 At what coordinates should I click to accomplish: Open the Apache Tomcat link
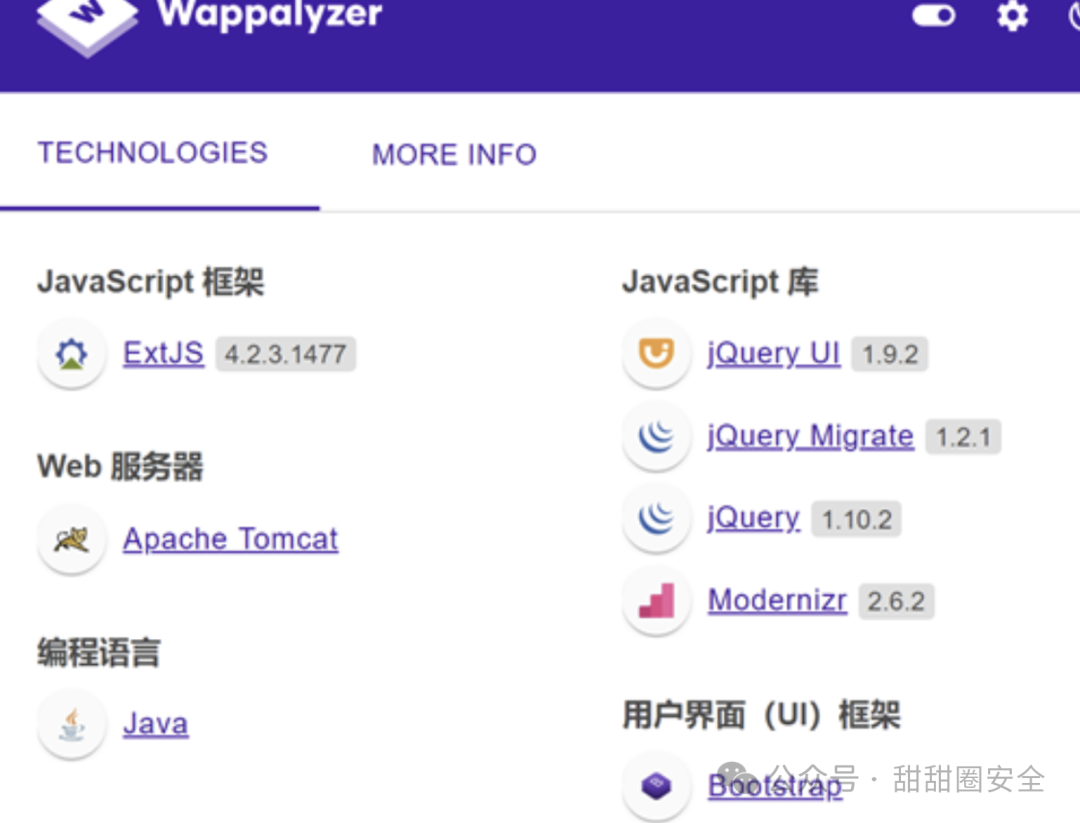click(230, 539)
